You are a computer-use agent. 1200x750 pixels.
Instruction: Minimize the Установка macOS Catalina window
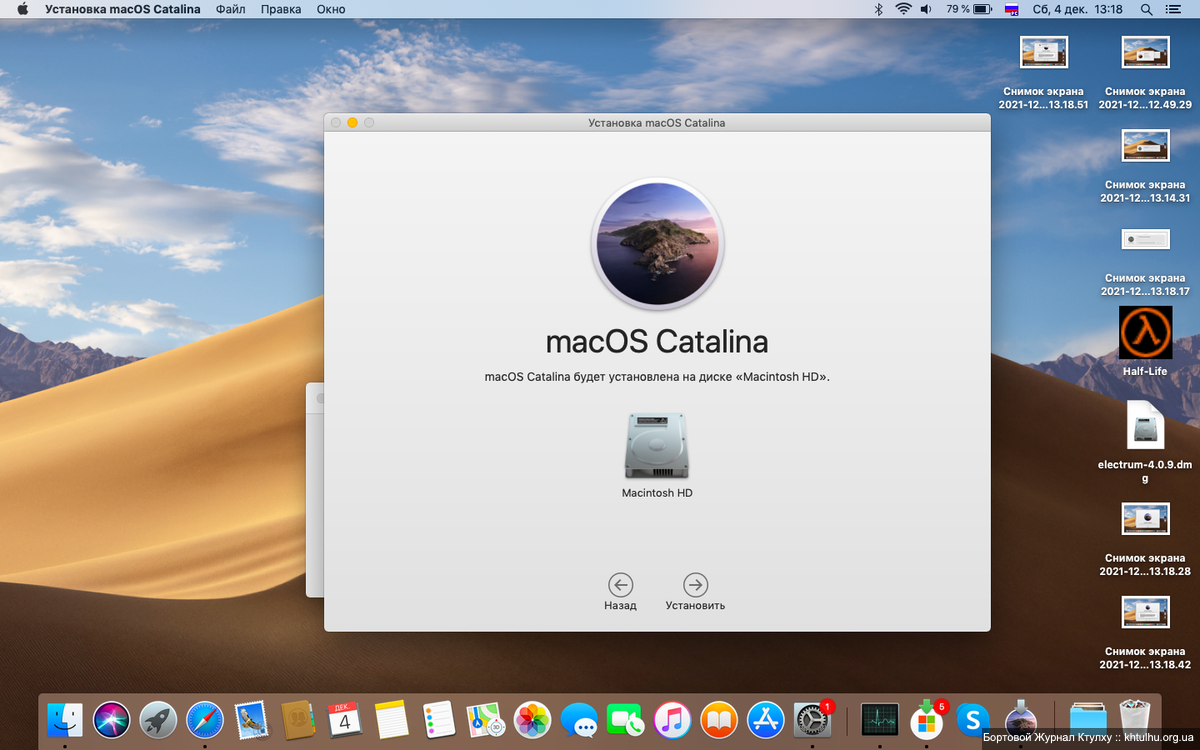pyautogui.click(x=352, y=122)
